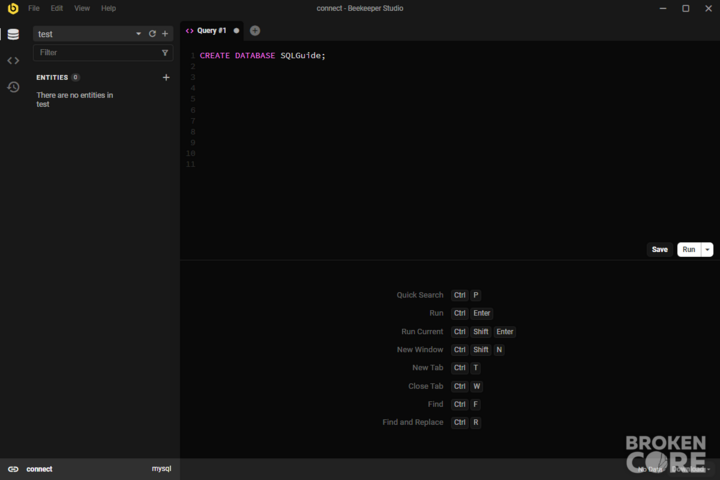Add a new database with the plus icon
Image resolution: width=720 pixels, height=480 pixels.
pyautogui.click(x=165, y=34)
